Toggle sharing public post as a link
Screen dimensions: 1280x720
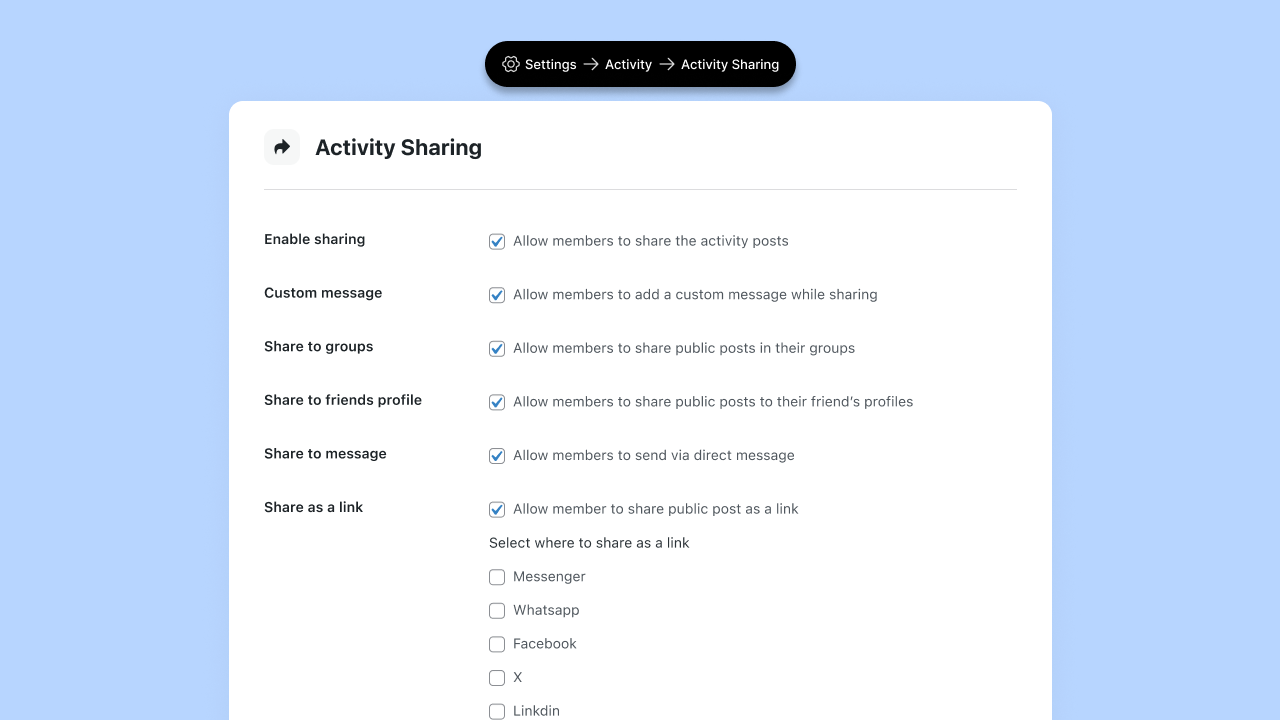(497, 509)
